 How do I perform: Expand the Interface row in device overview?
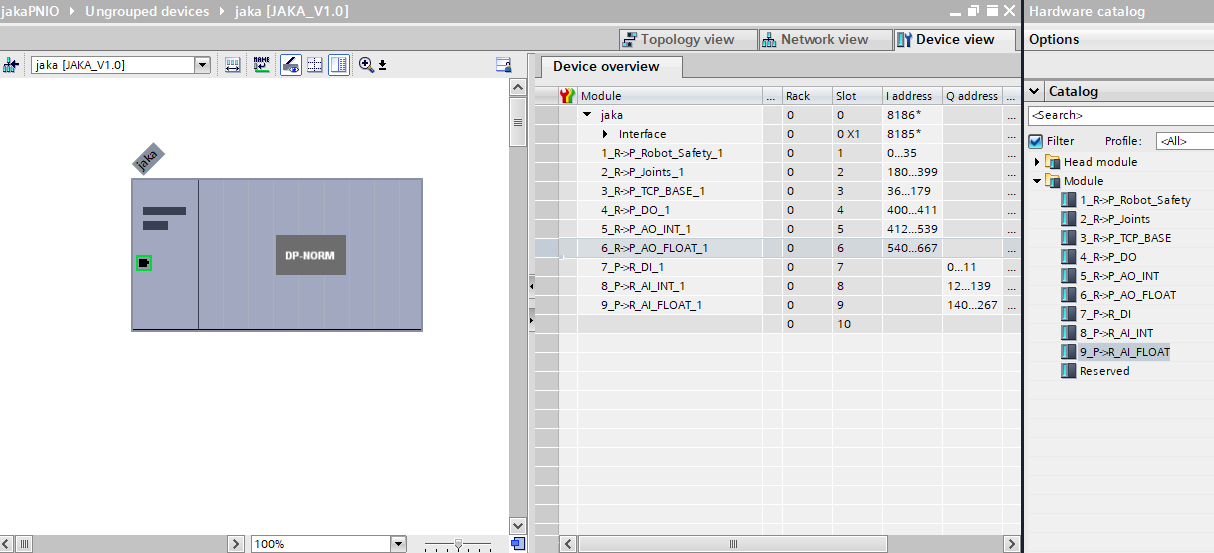coord(605,134)
